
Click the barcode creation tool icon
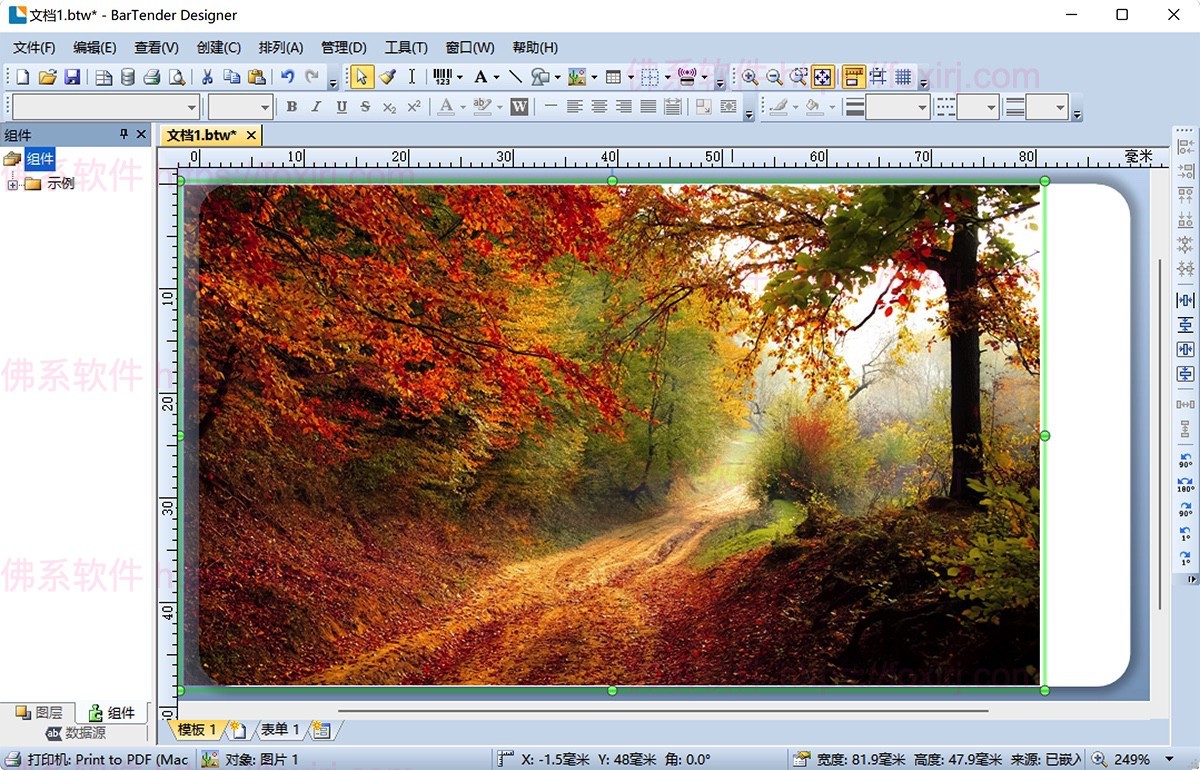pos(442,77)
